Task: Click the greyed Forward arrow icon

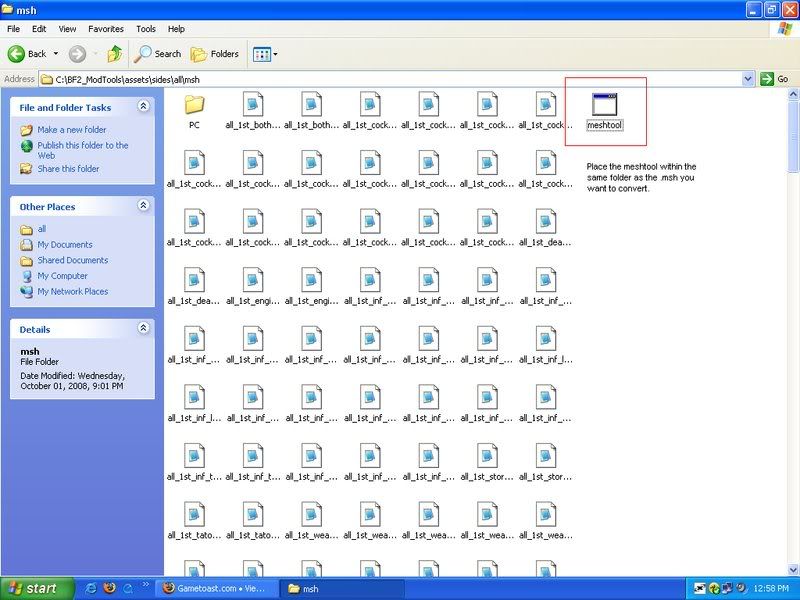Action: tap(78, 54)
